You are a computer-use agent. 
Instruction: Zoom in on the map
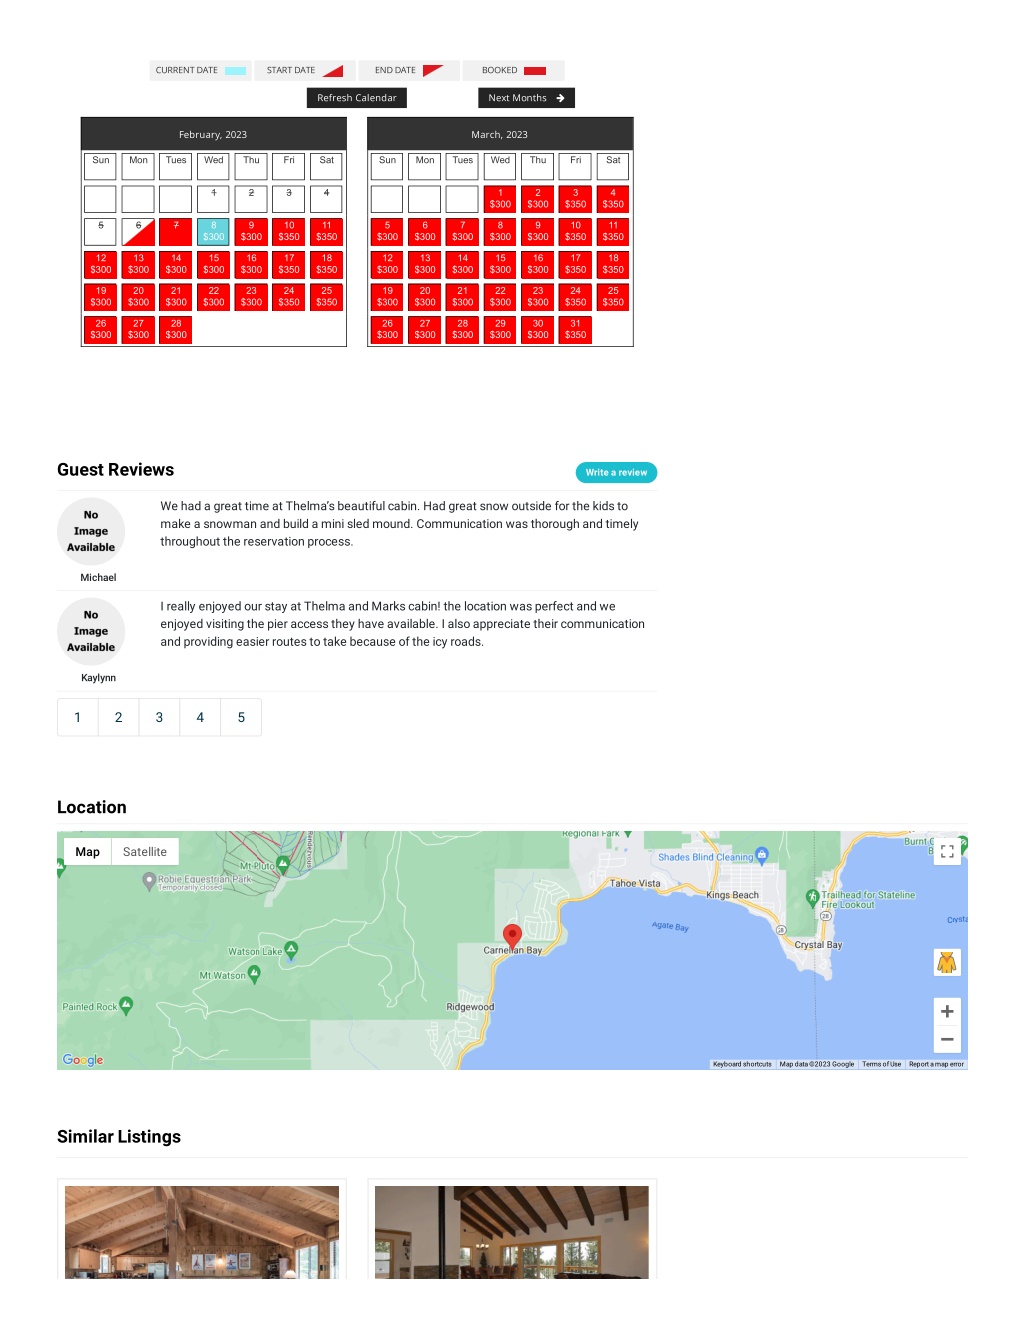click(x=947, y=1011)
